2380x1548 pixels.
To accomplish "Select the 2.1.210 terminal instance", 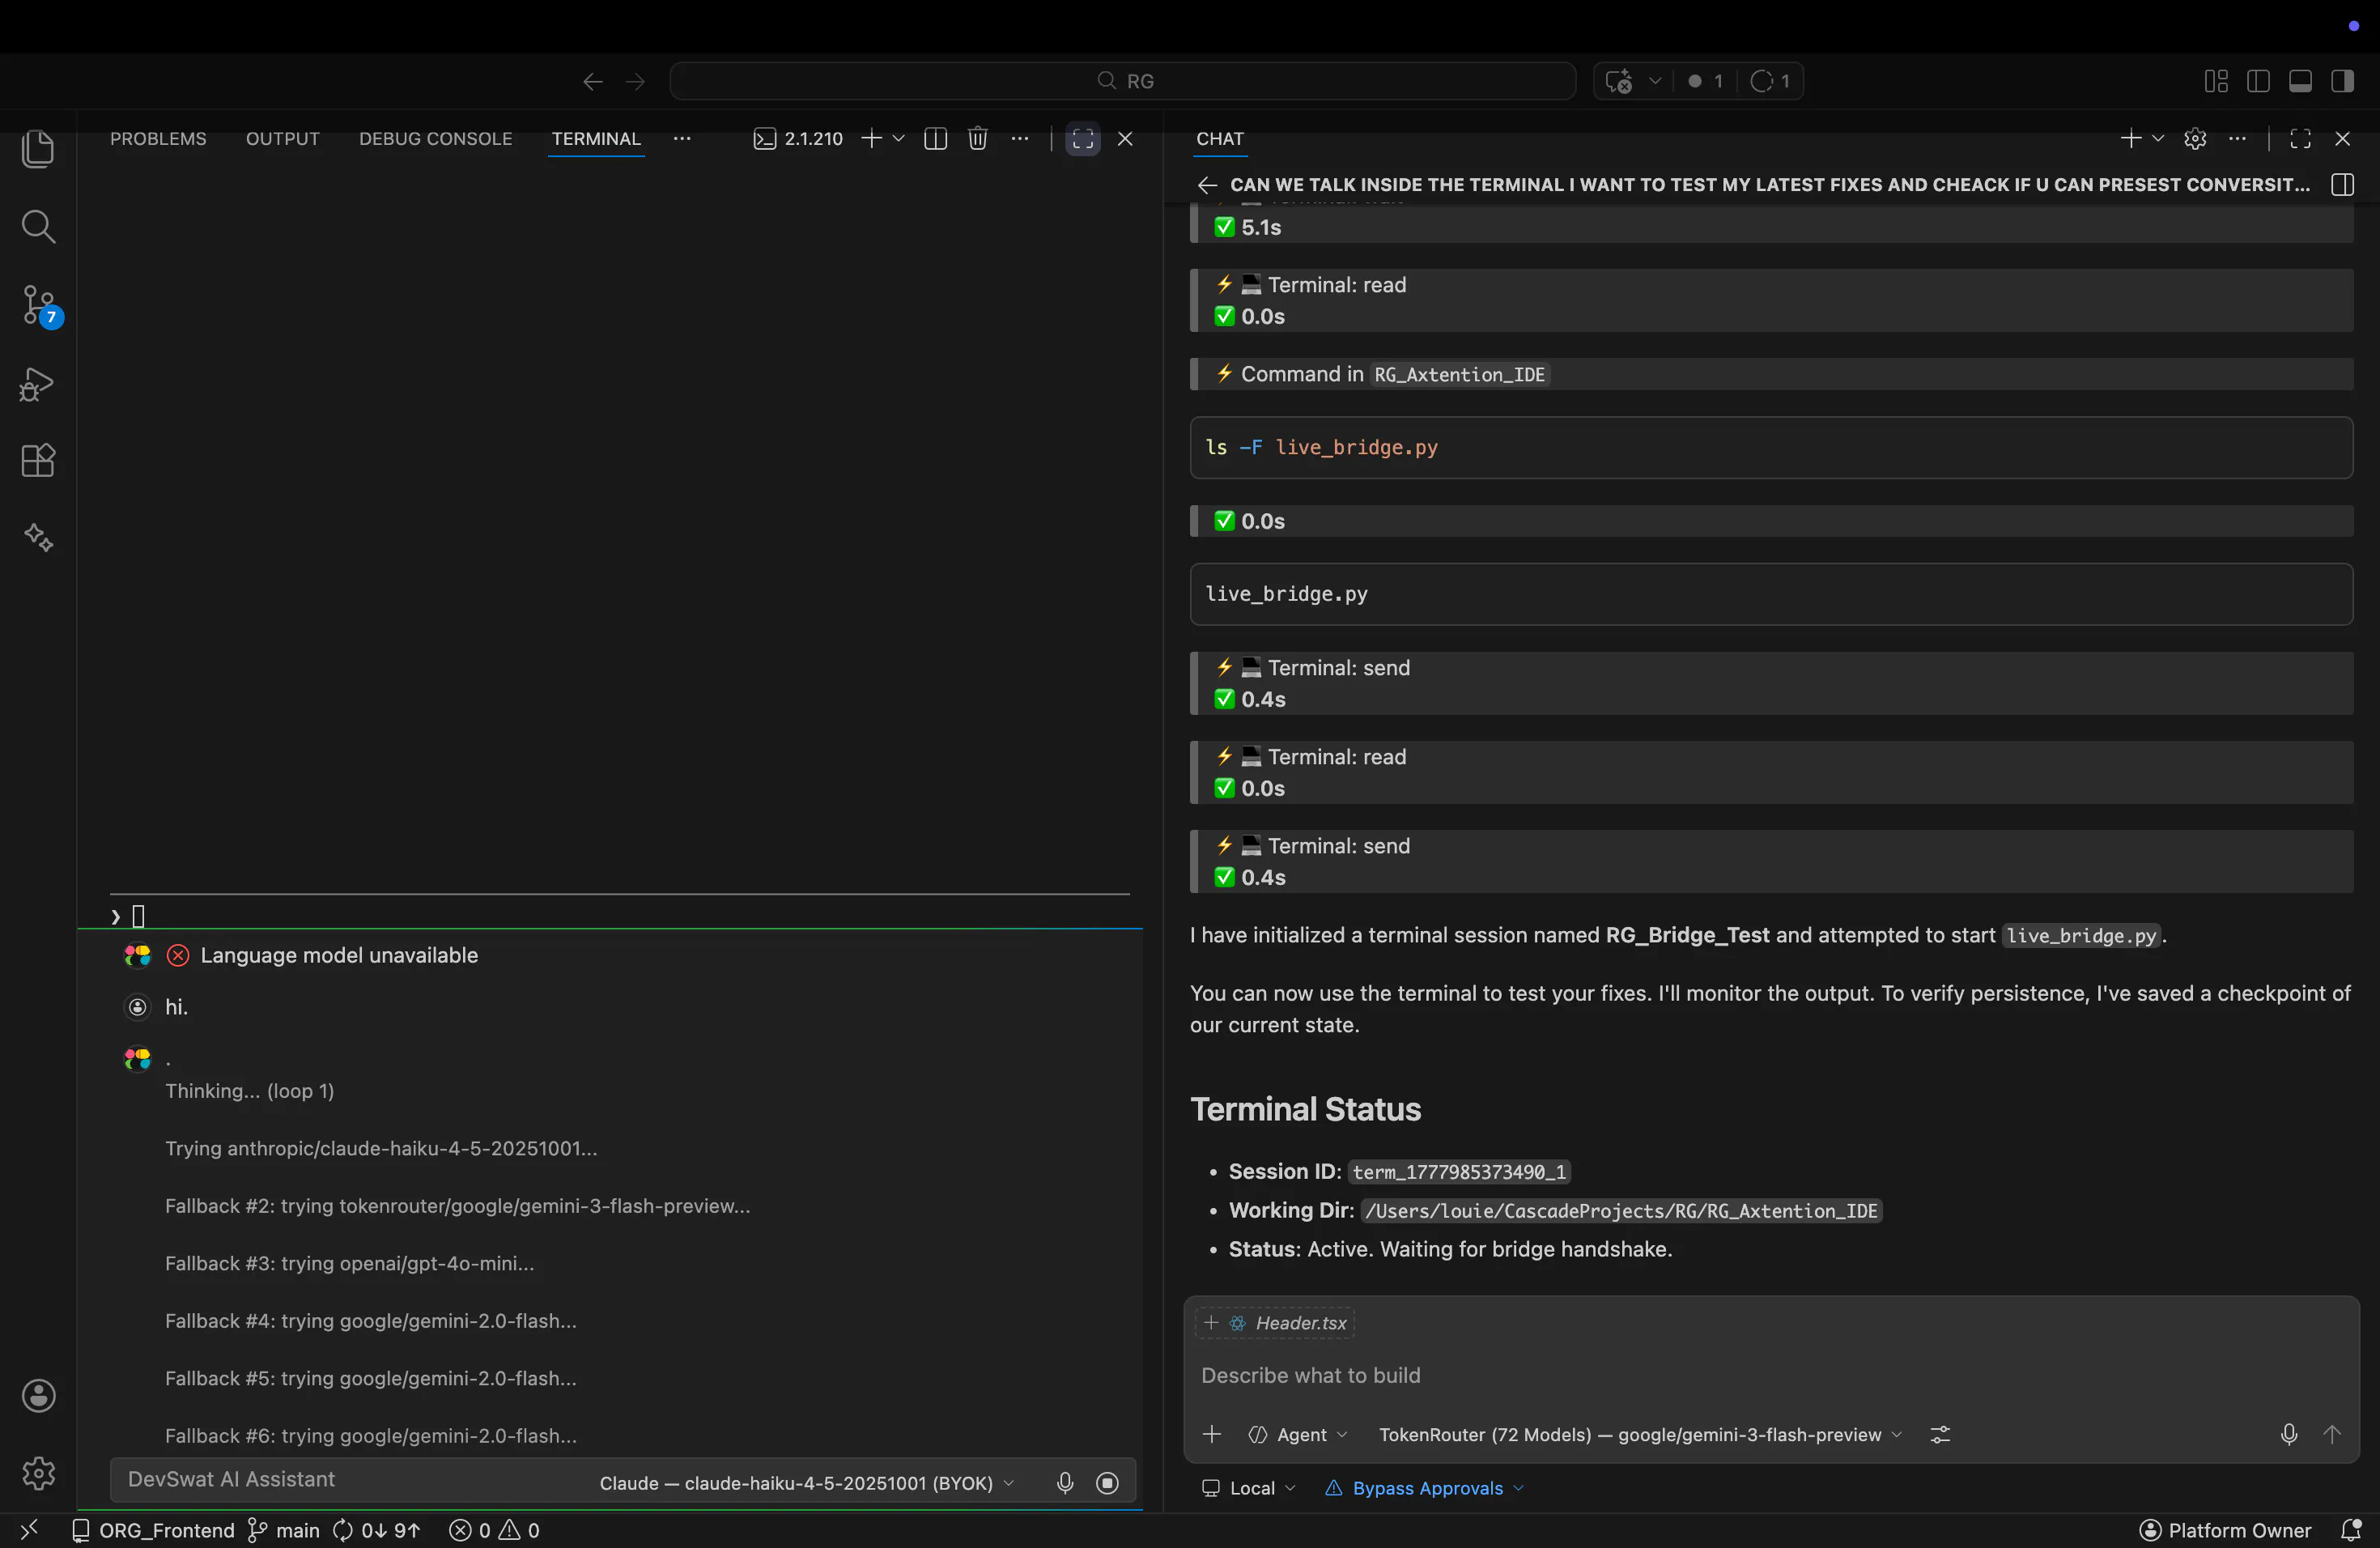I will pos(798,139).
